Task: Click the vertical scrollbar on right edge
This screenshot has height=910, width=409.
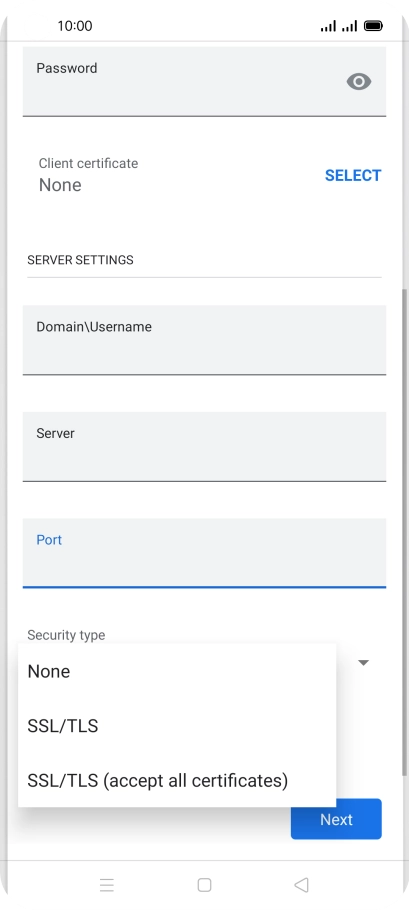Action: (404, 531)
